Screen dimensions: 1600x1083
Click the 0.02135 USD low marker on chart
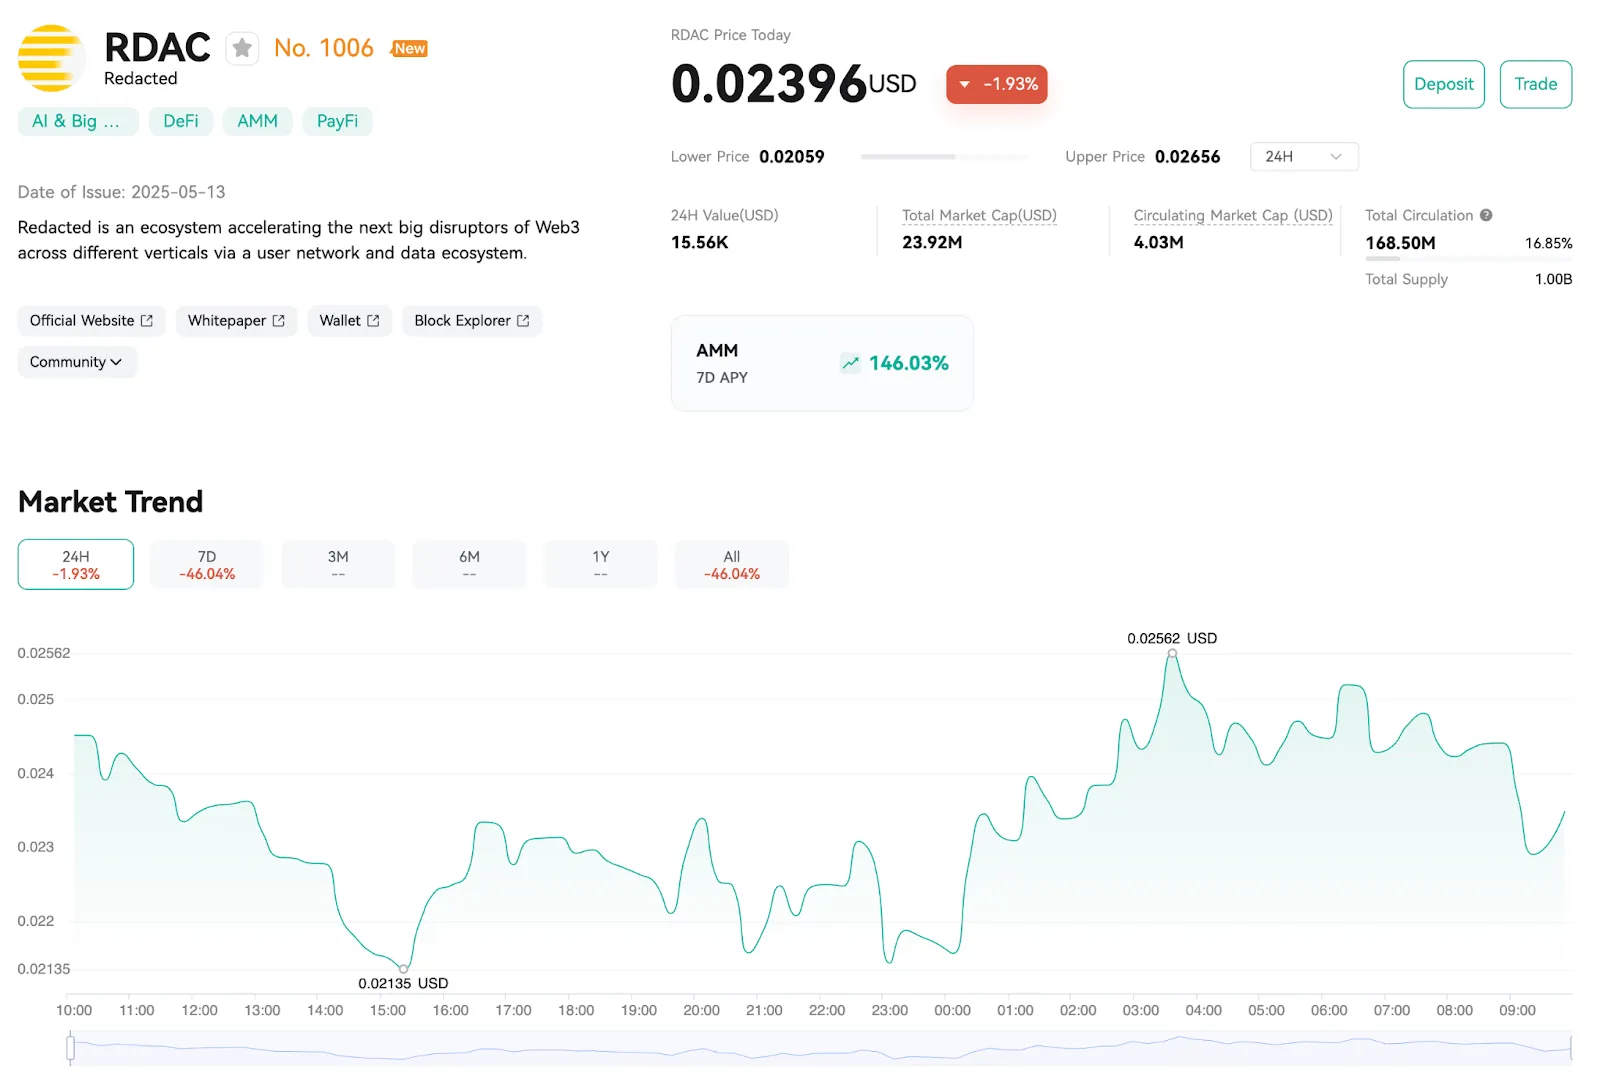[x=404, y=969]
